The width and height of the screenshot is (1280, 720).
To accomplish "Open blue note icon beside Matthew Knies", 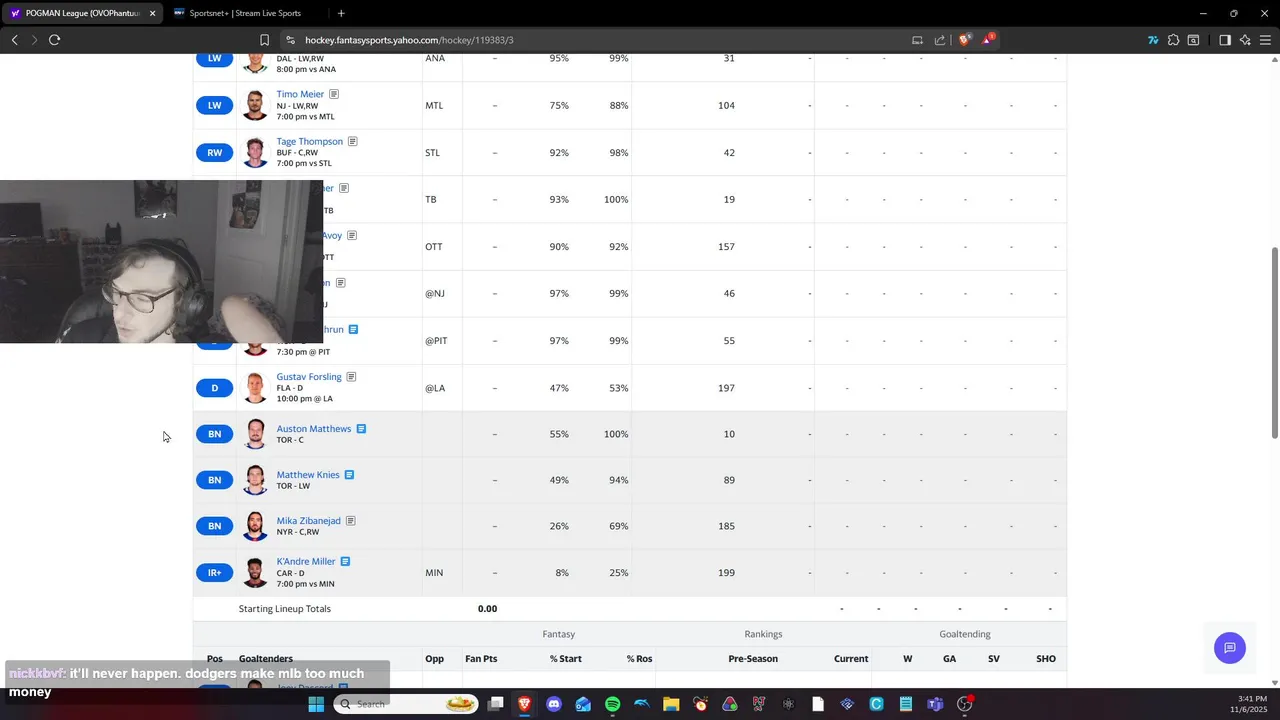I will click(349, 475).
